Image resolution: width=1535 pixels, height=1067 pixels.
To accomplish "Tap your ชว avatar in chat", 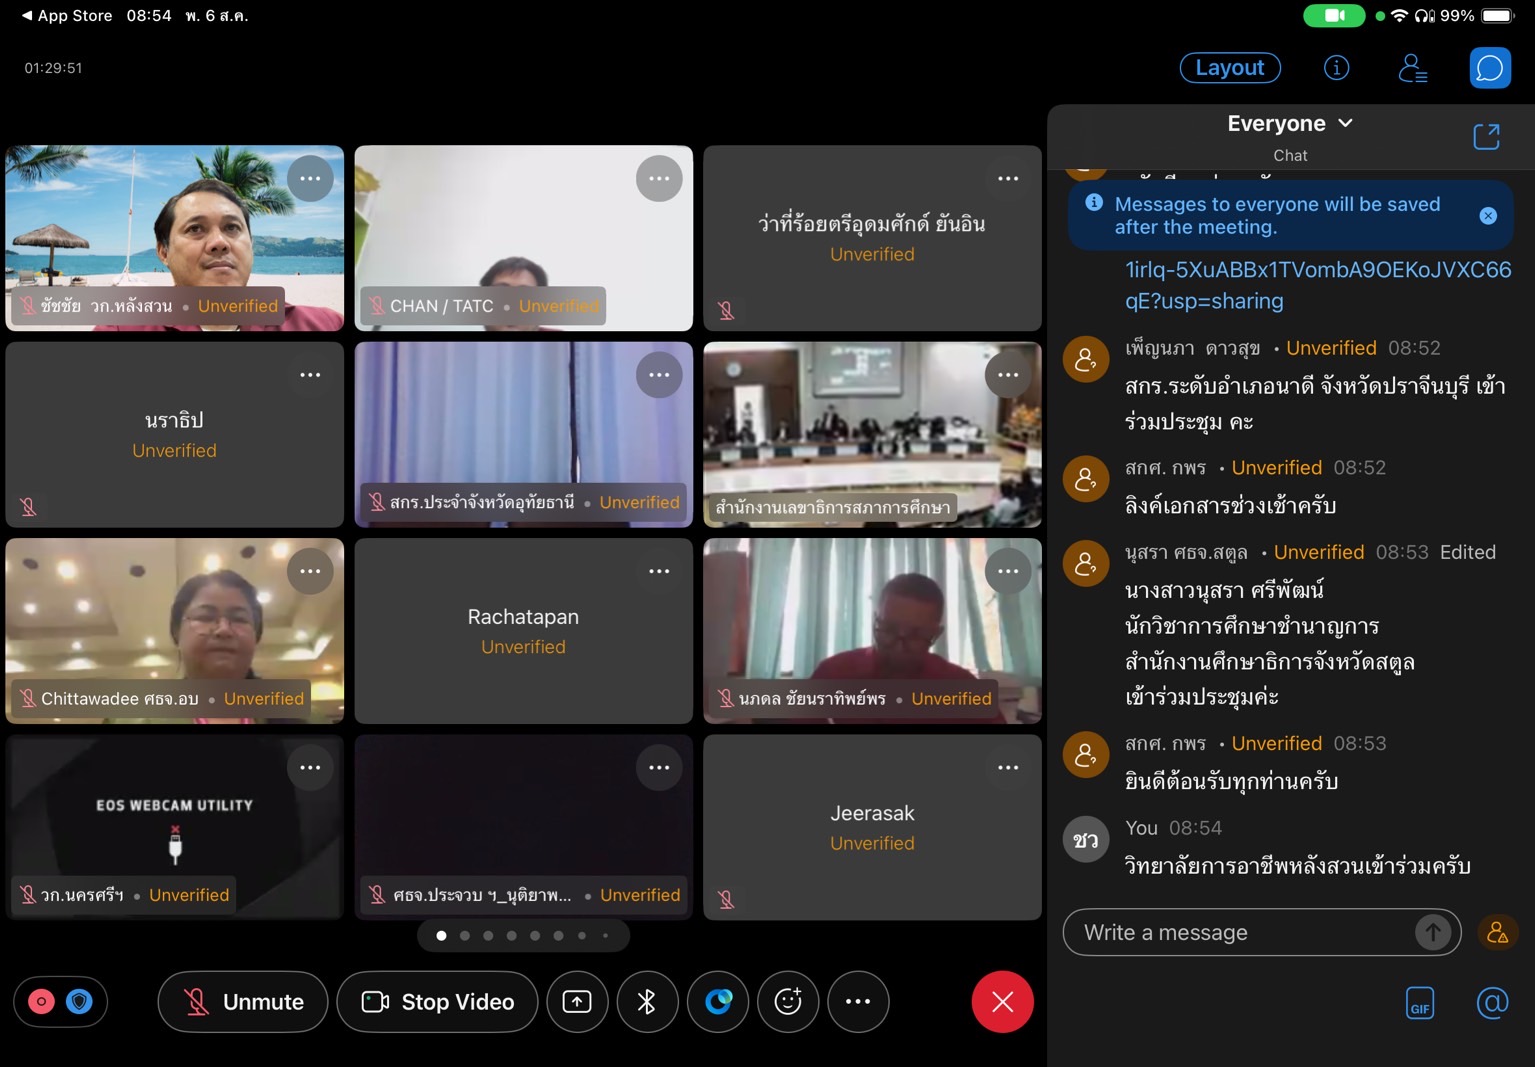I will tap(1085, 839).
